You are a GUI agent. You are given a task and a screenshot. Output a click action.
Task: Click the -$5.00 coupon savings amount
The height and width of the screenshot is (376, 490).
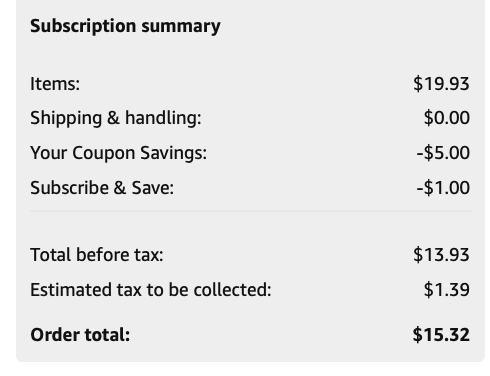click(x=443, y=153)
